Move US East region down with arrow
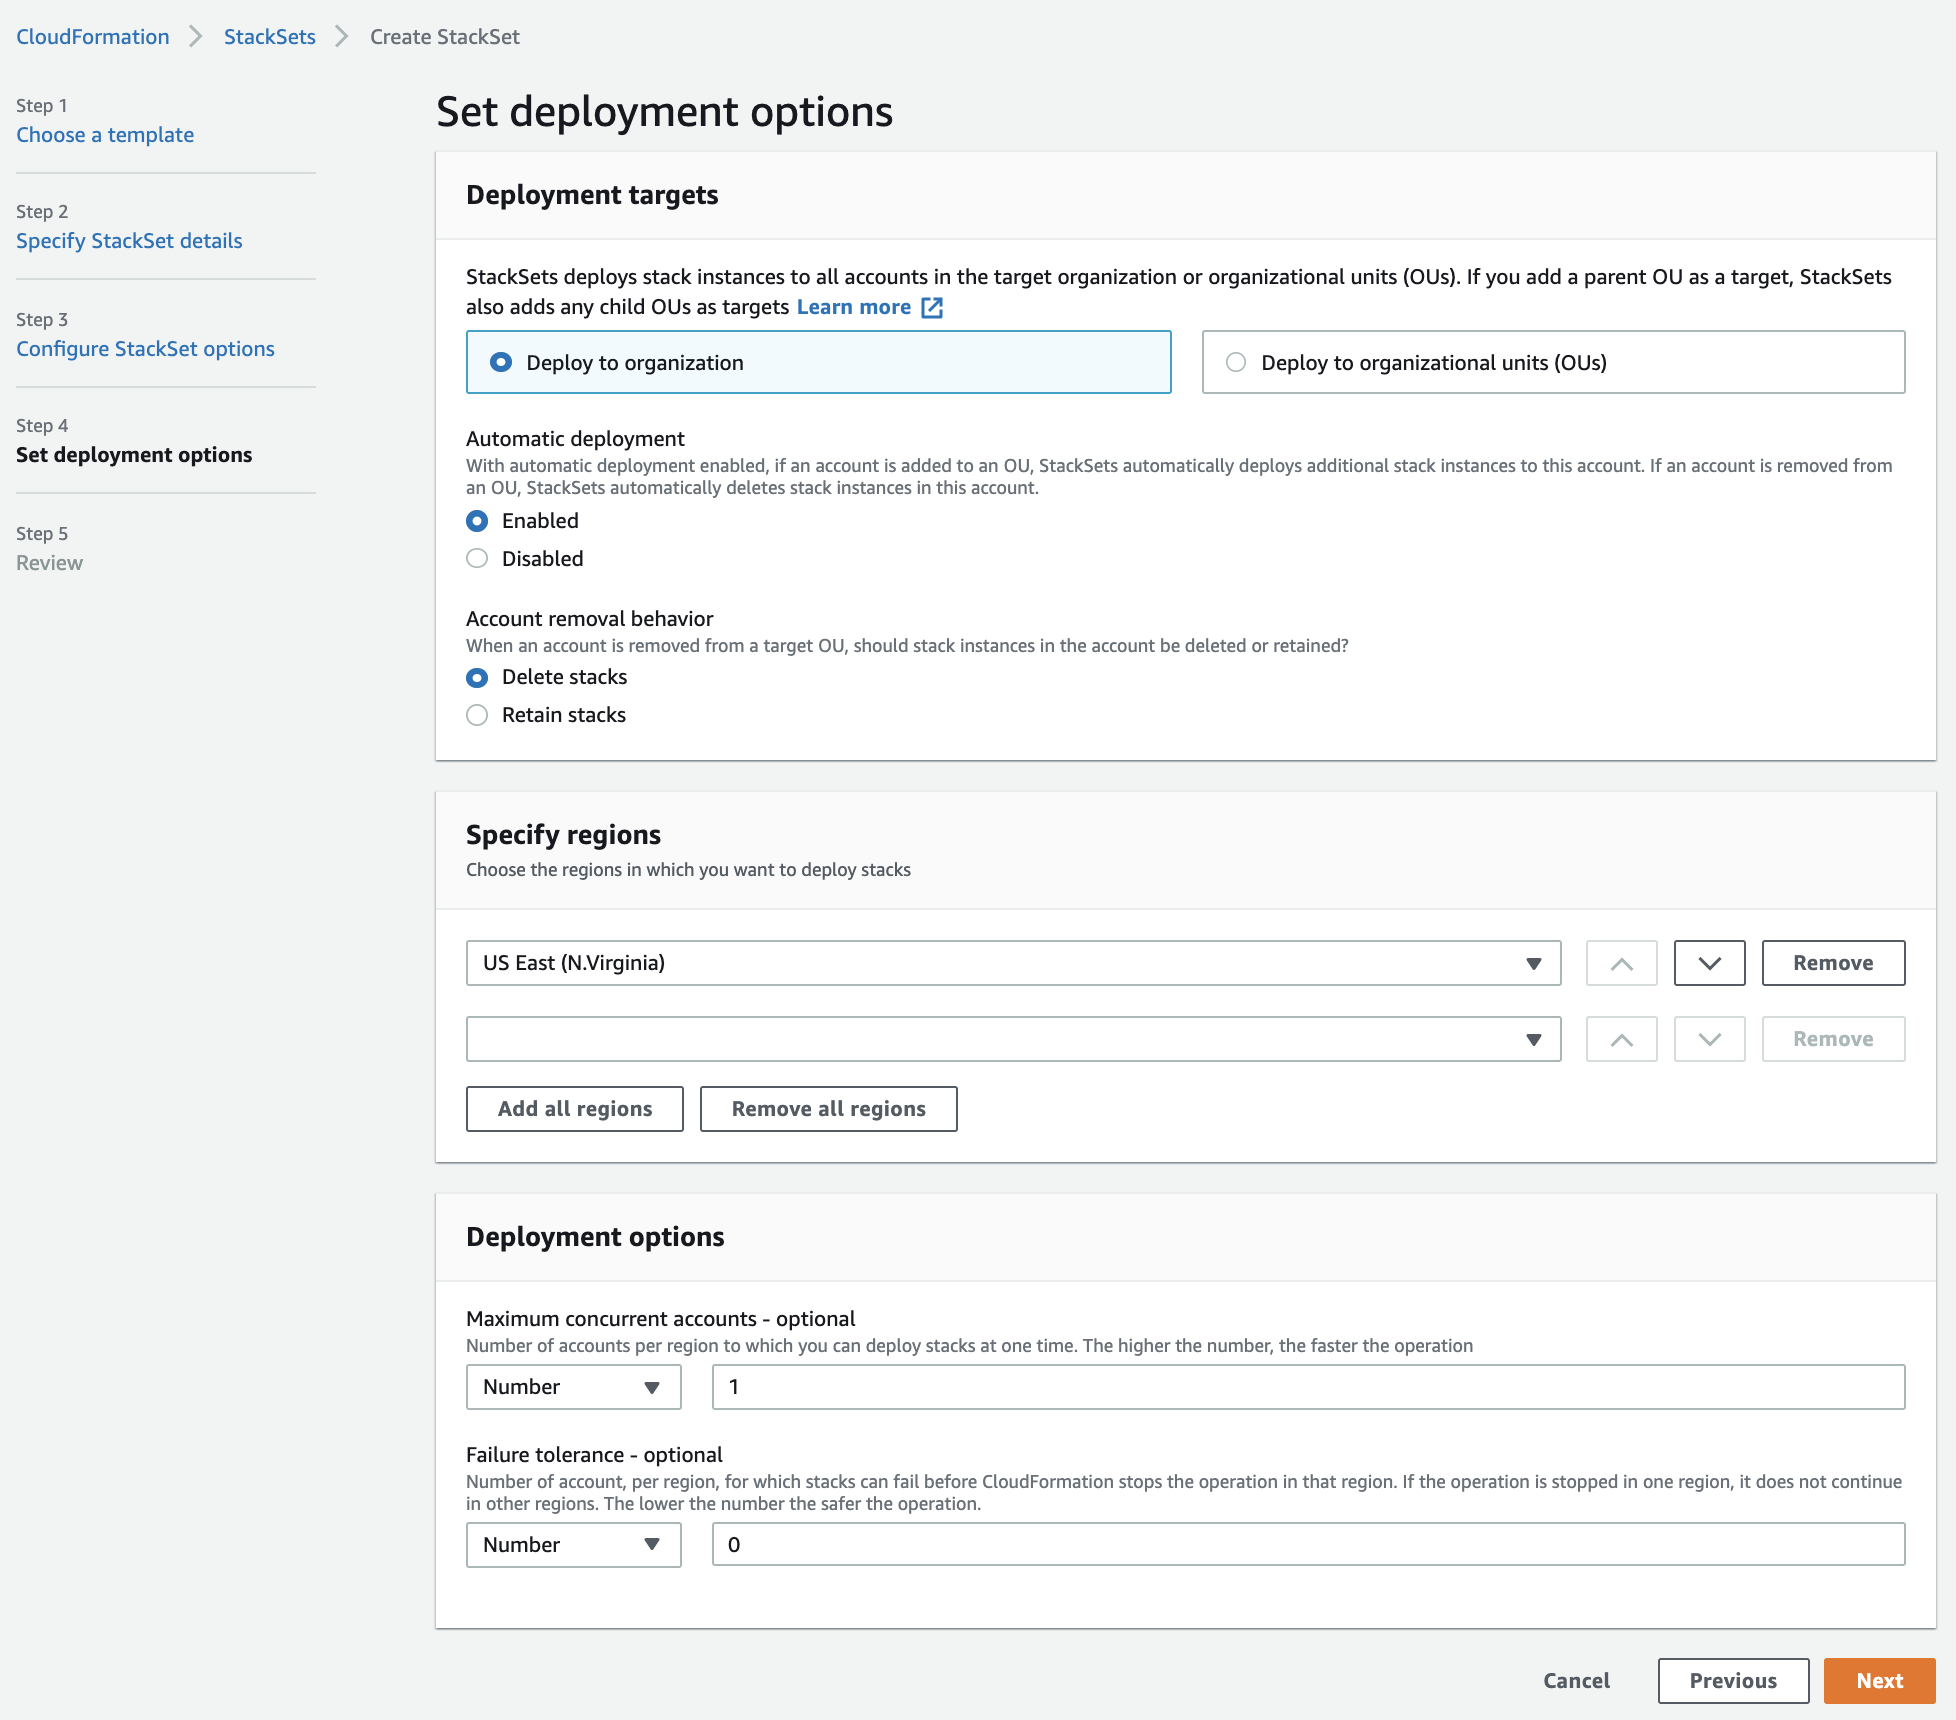 click(1709, 963)
